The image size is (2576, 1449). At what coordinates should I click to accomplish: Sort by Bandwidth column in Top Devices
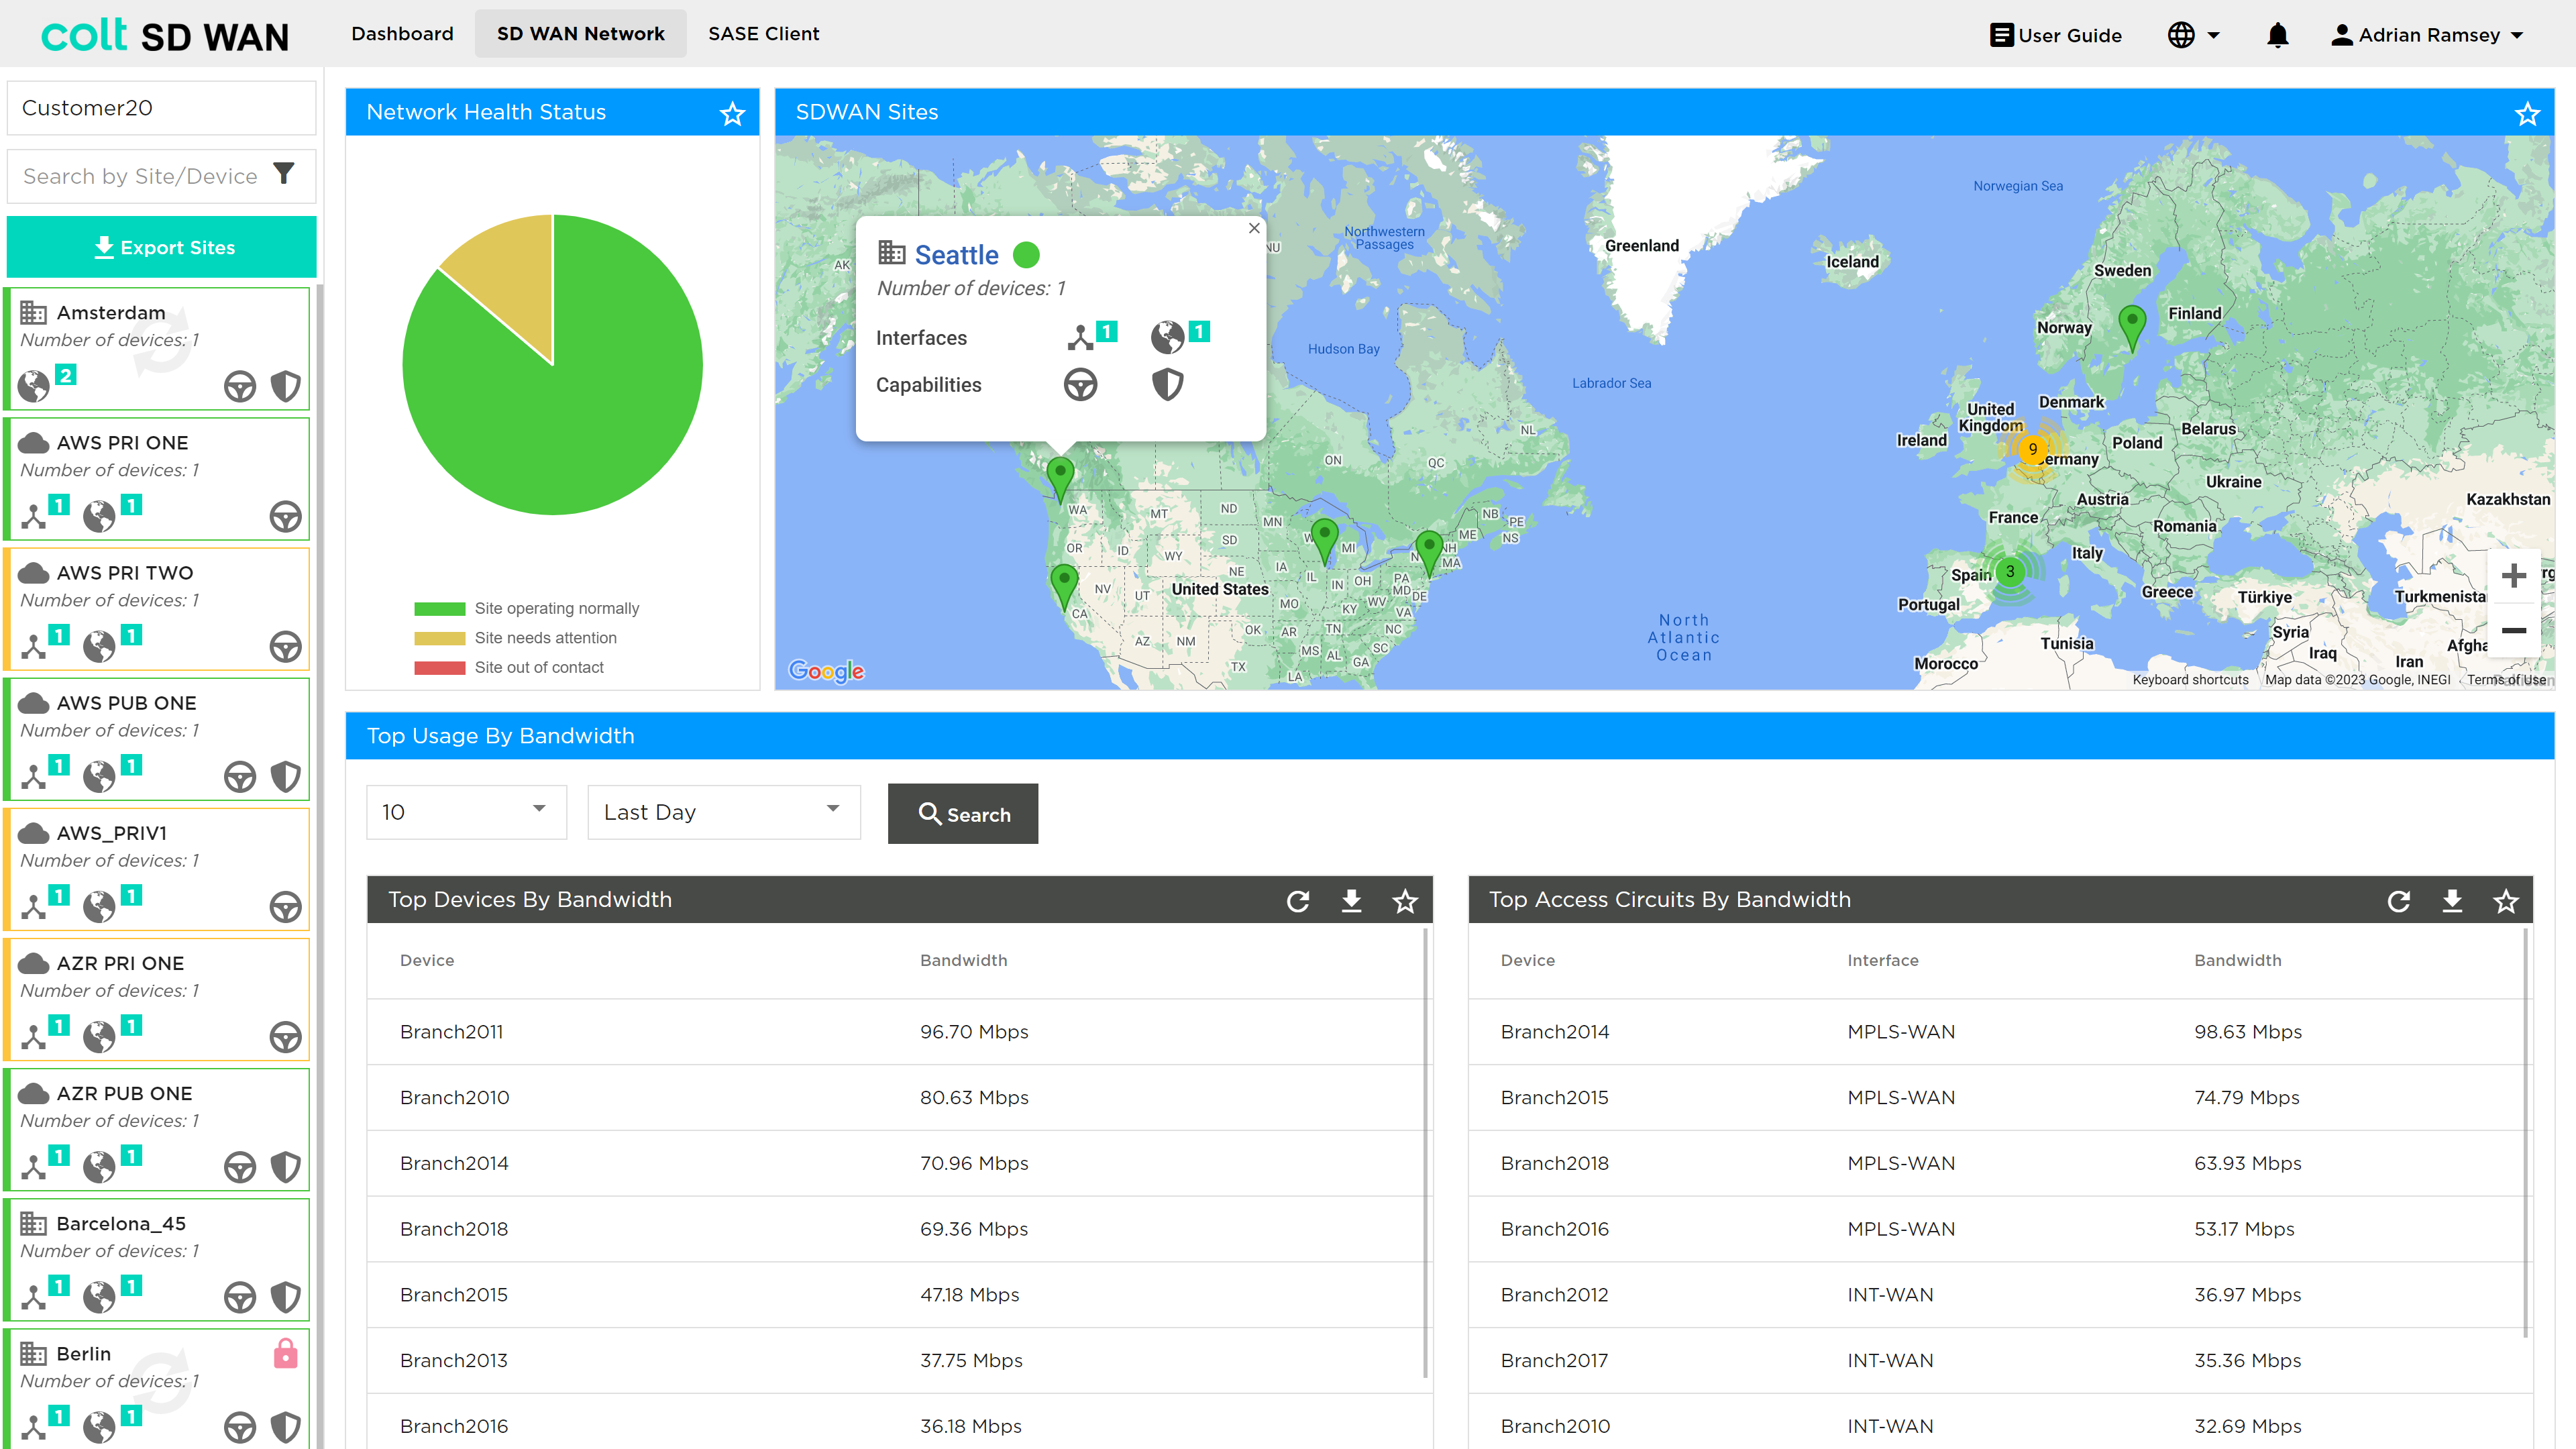click(963, 960)
